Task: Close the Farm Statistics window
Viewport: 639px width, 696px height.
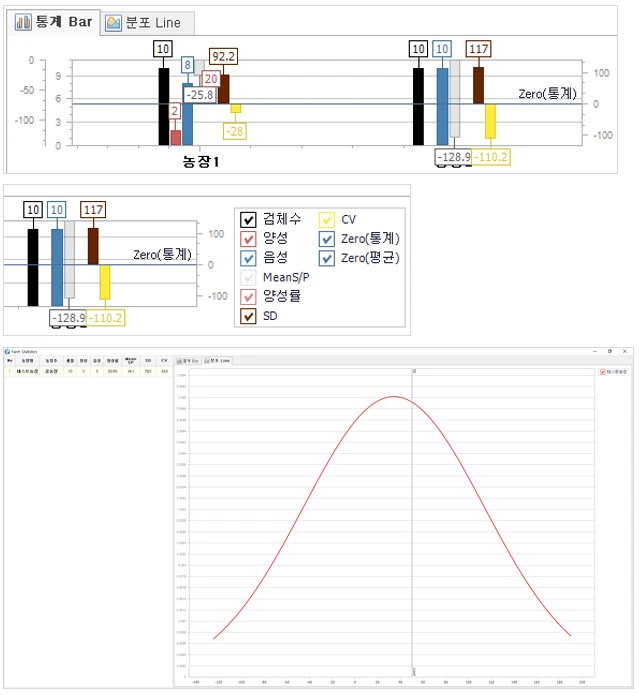Action: pyautogui.click(x=625, y=351)
